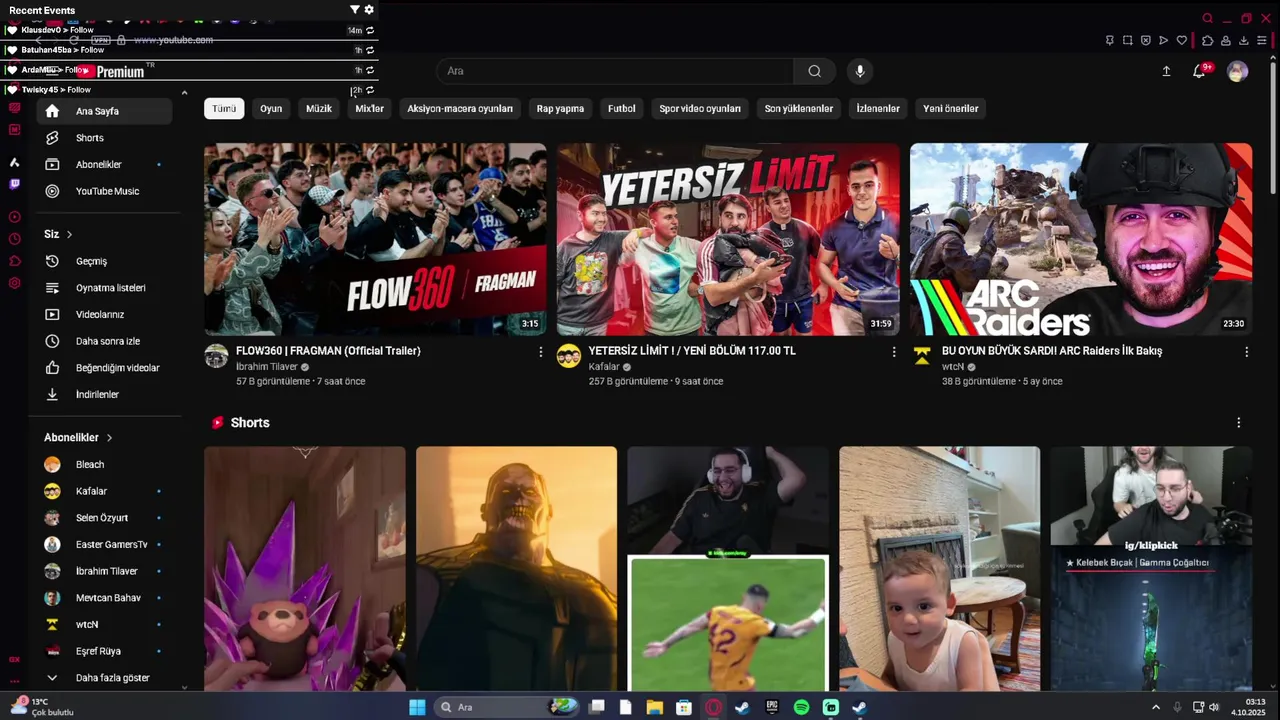Open YouTube Music link
This screenshot has width=1280, height=720.
[105, 191]
